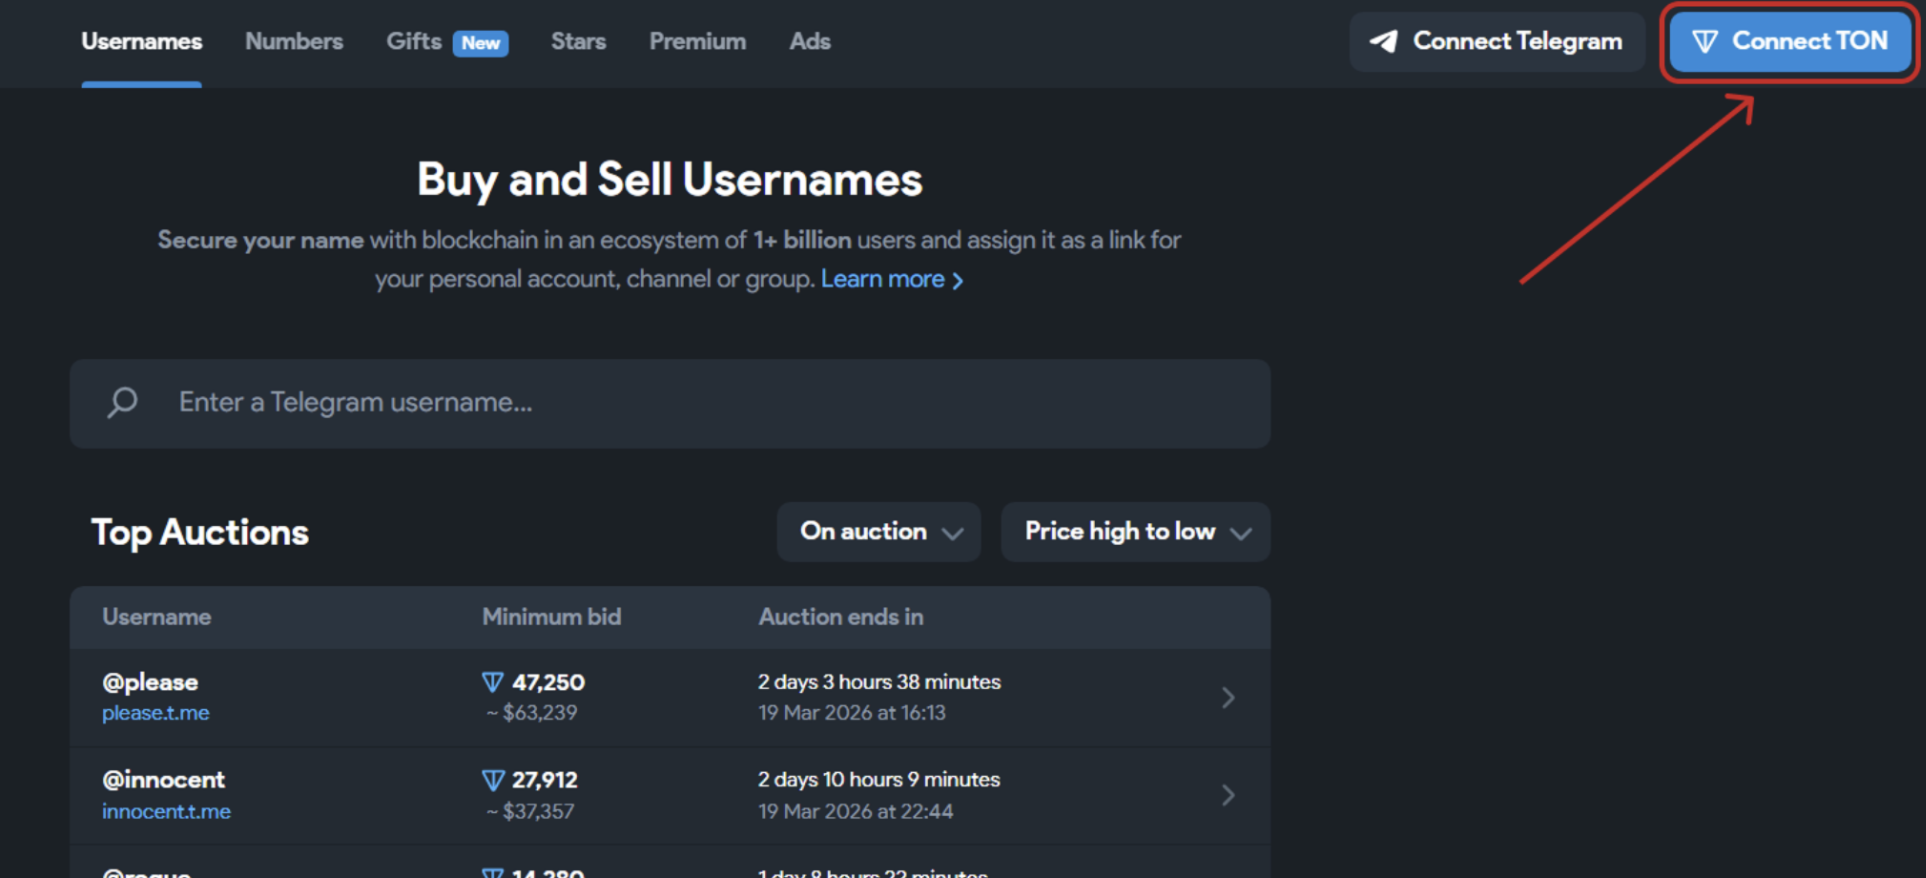1926x878 pixels.
Task: Open the @please auction row arrow
Action: (x=1228, y=697)
